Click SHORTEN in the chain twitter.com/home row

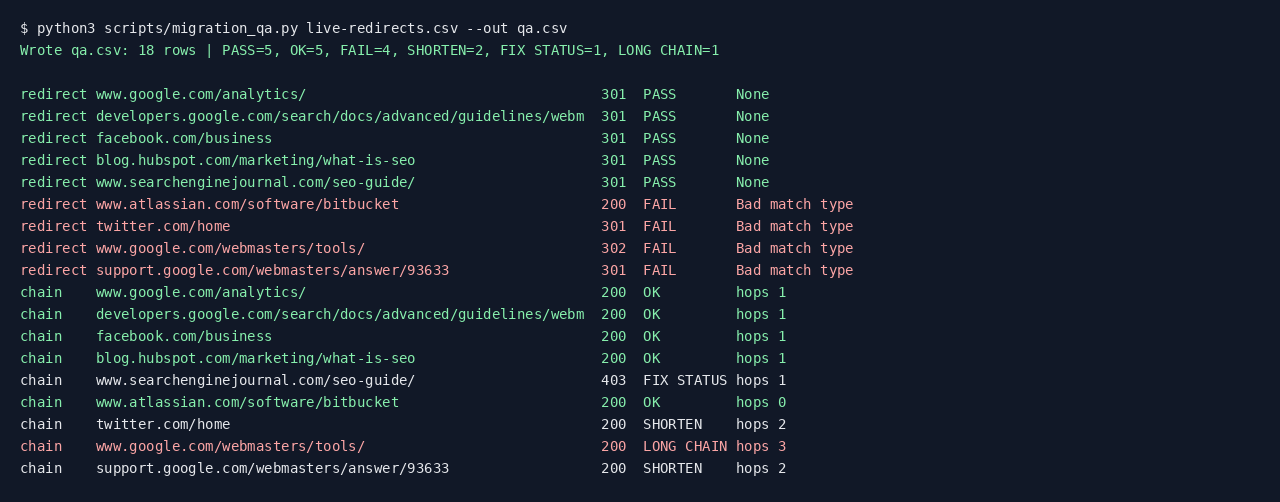(x=672, y=424)
